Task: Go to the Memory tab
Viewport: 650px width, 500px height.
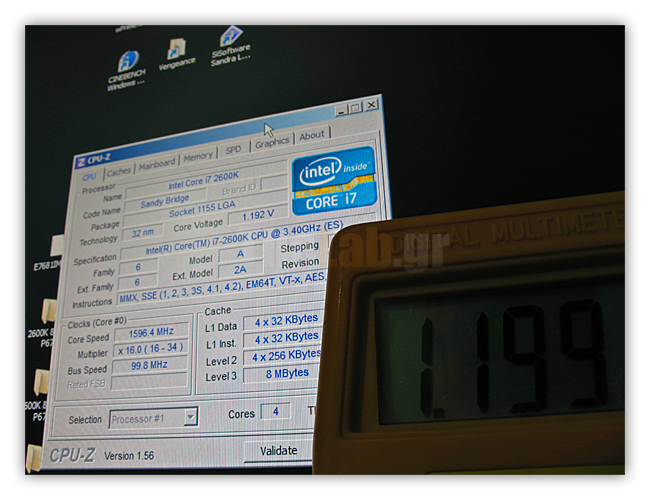Action: (x=197, y=157)
